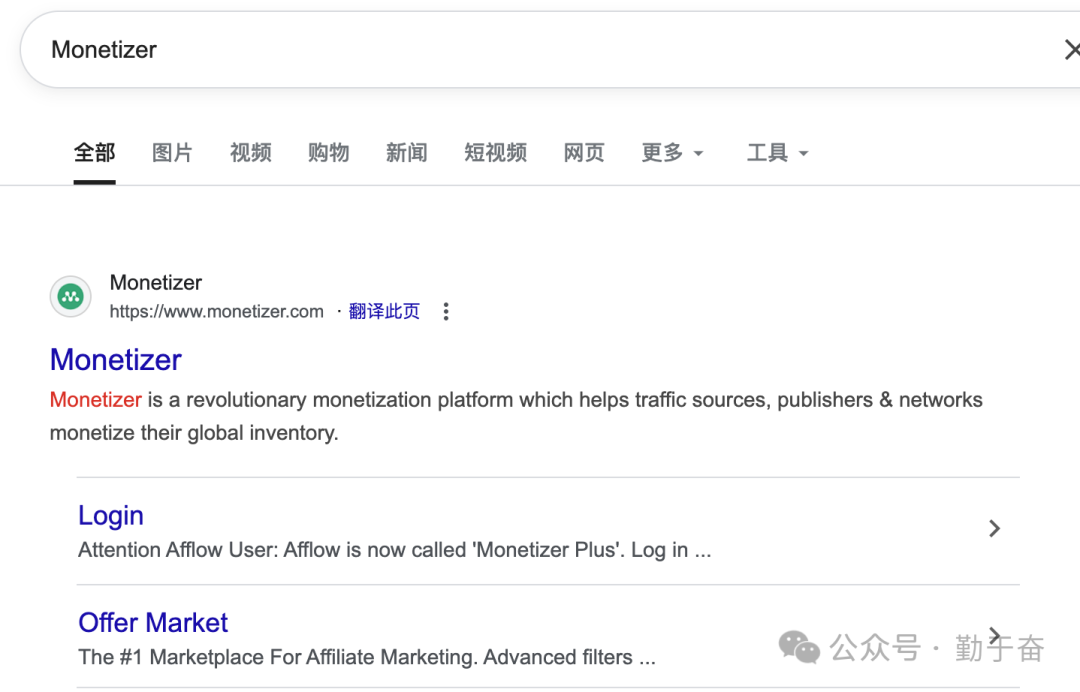Click the Monetizer site favicon
The height and width of the screenshot is (692, 1080).
pos(70,296)
